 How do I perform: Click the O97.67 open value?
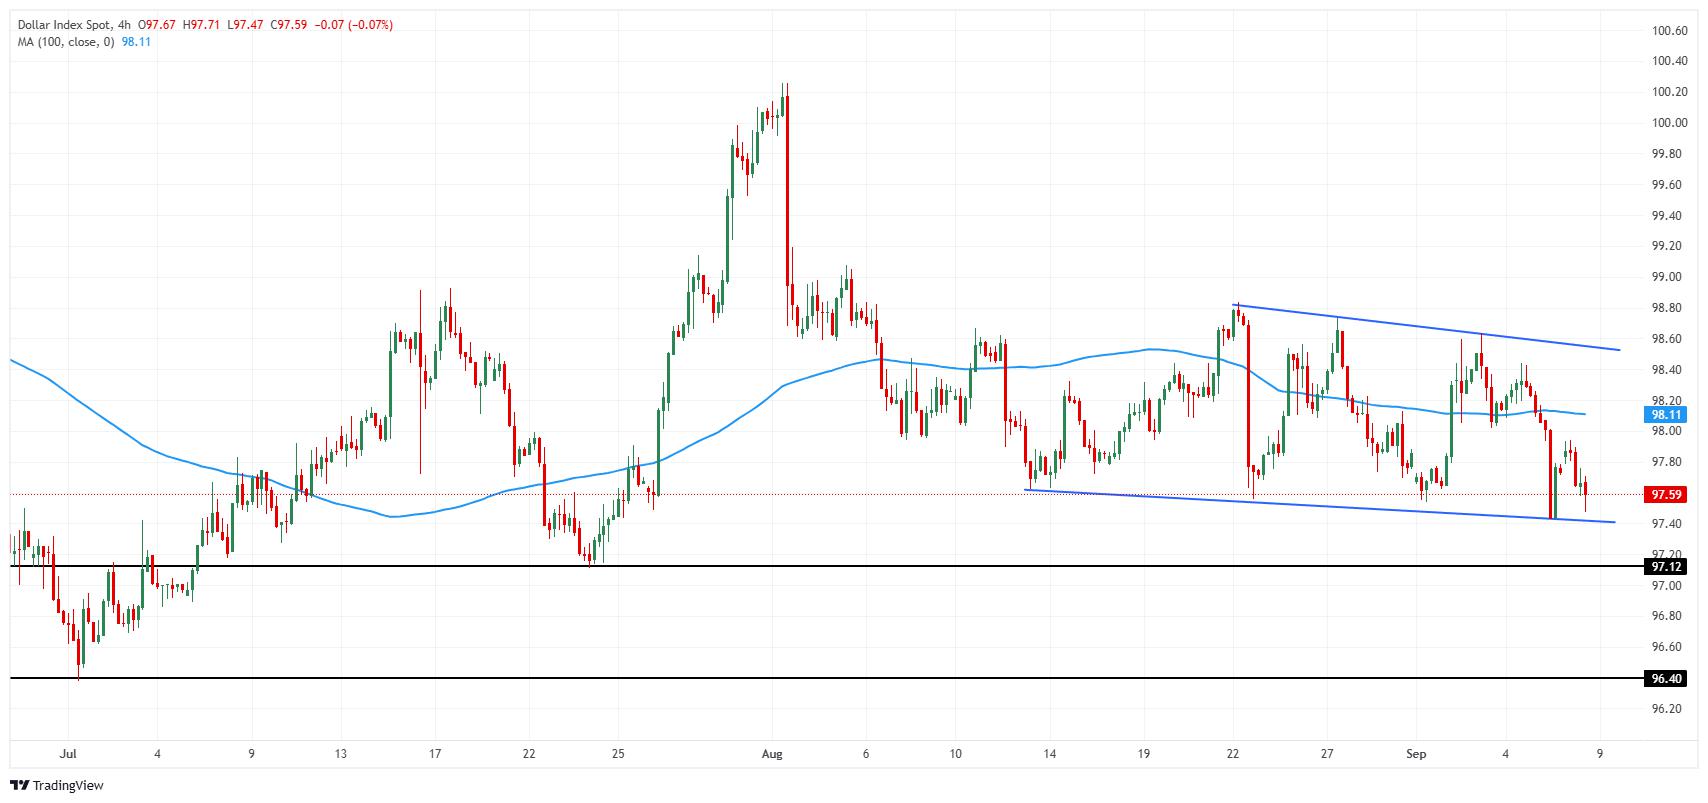[155, 25]
